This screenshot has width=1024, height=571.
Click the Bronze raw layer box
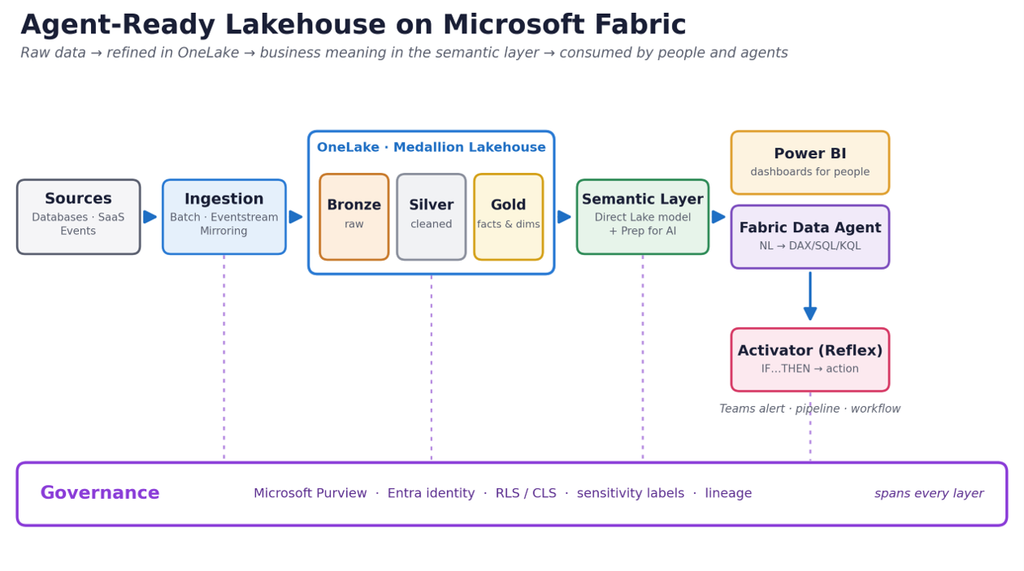click(354, 217)
